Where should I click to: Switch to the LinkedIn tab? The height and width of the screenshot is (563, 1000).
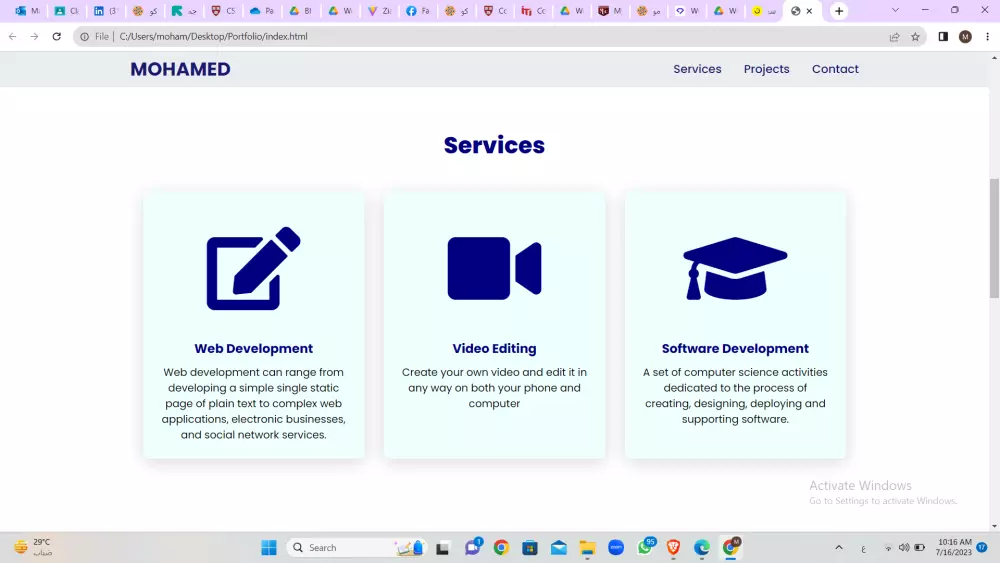106,11
